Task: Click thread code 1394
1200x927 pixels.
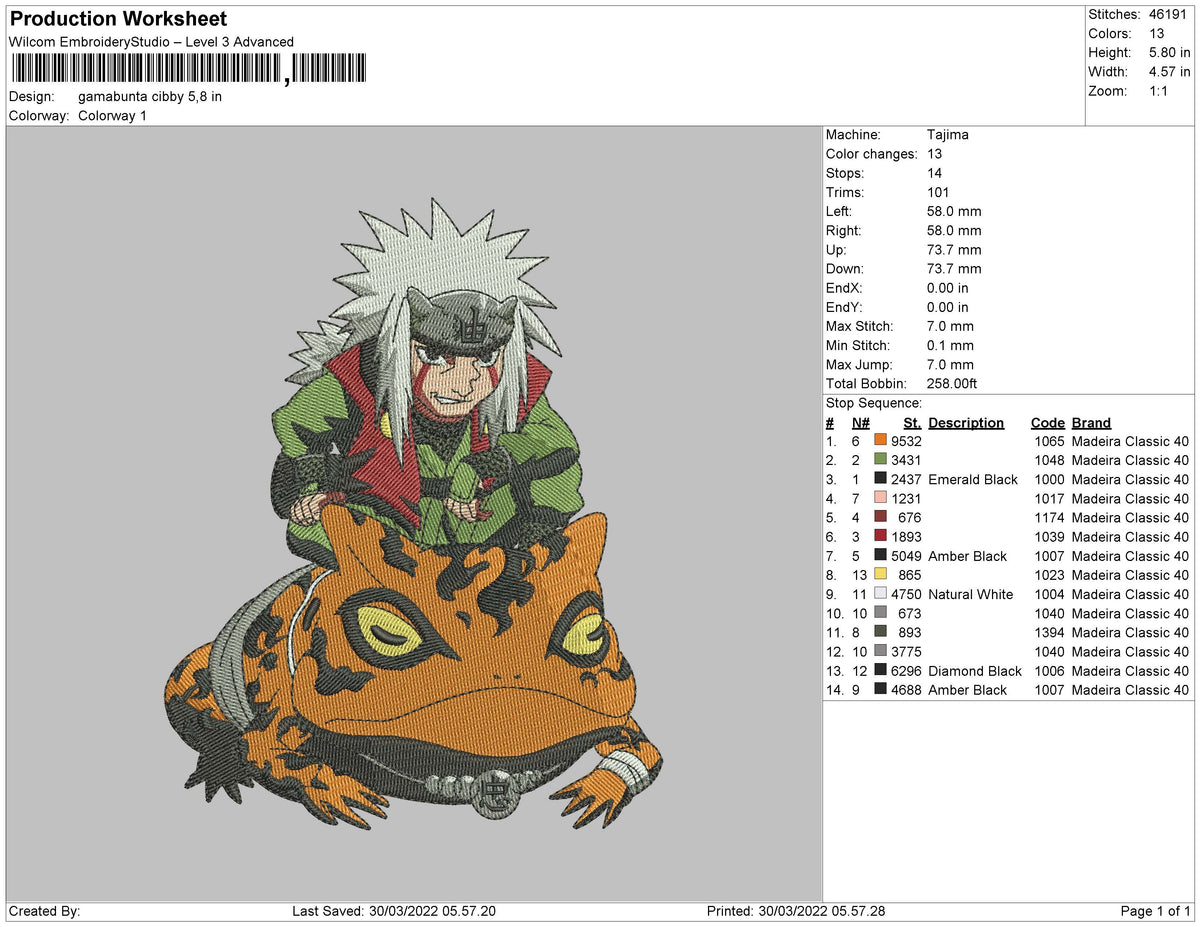Action: tap(1049, 633)
